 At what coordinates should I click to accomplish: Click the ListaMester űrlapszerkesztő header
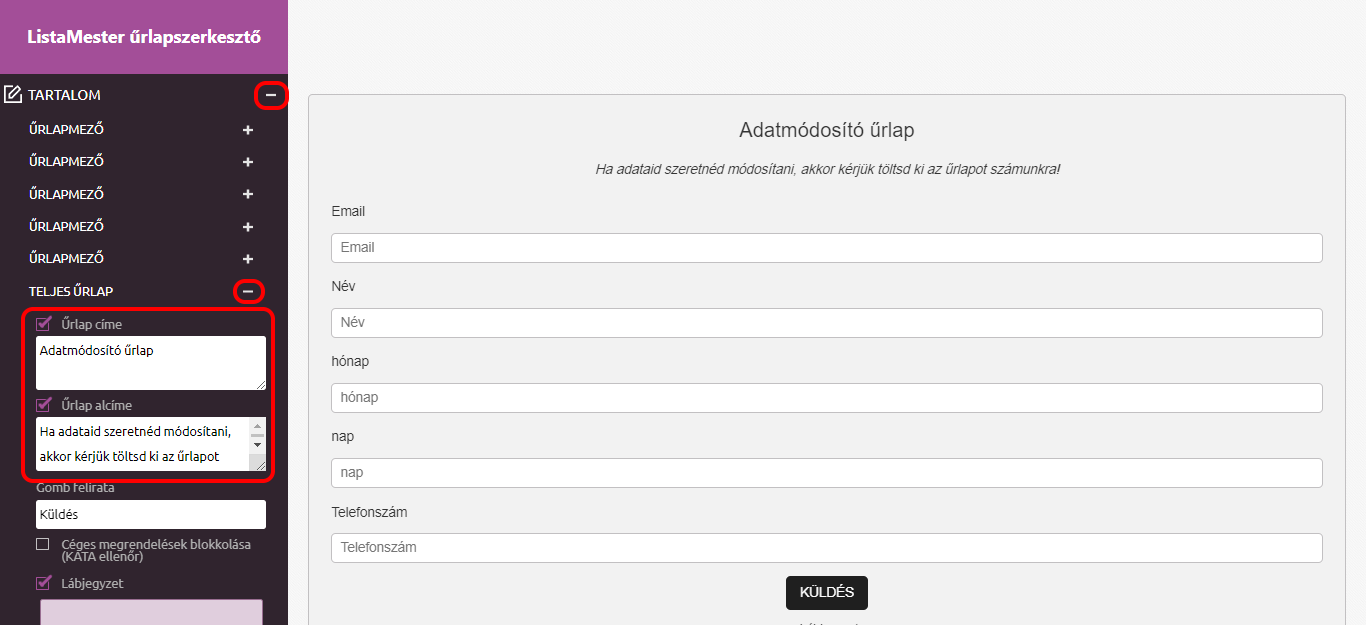tap(144, 37)
